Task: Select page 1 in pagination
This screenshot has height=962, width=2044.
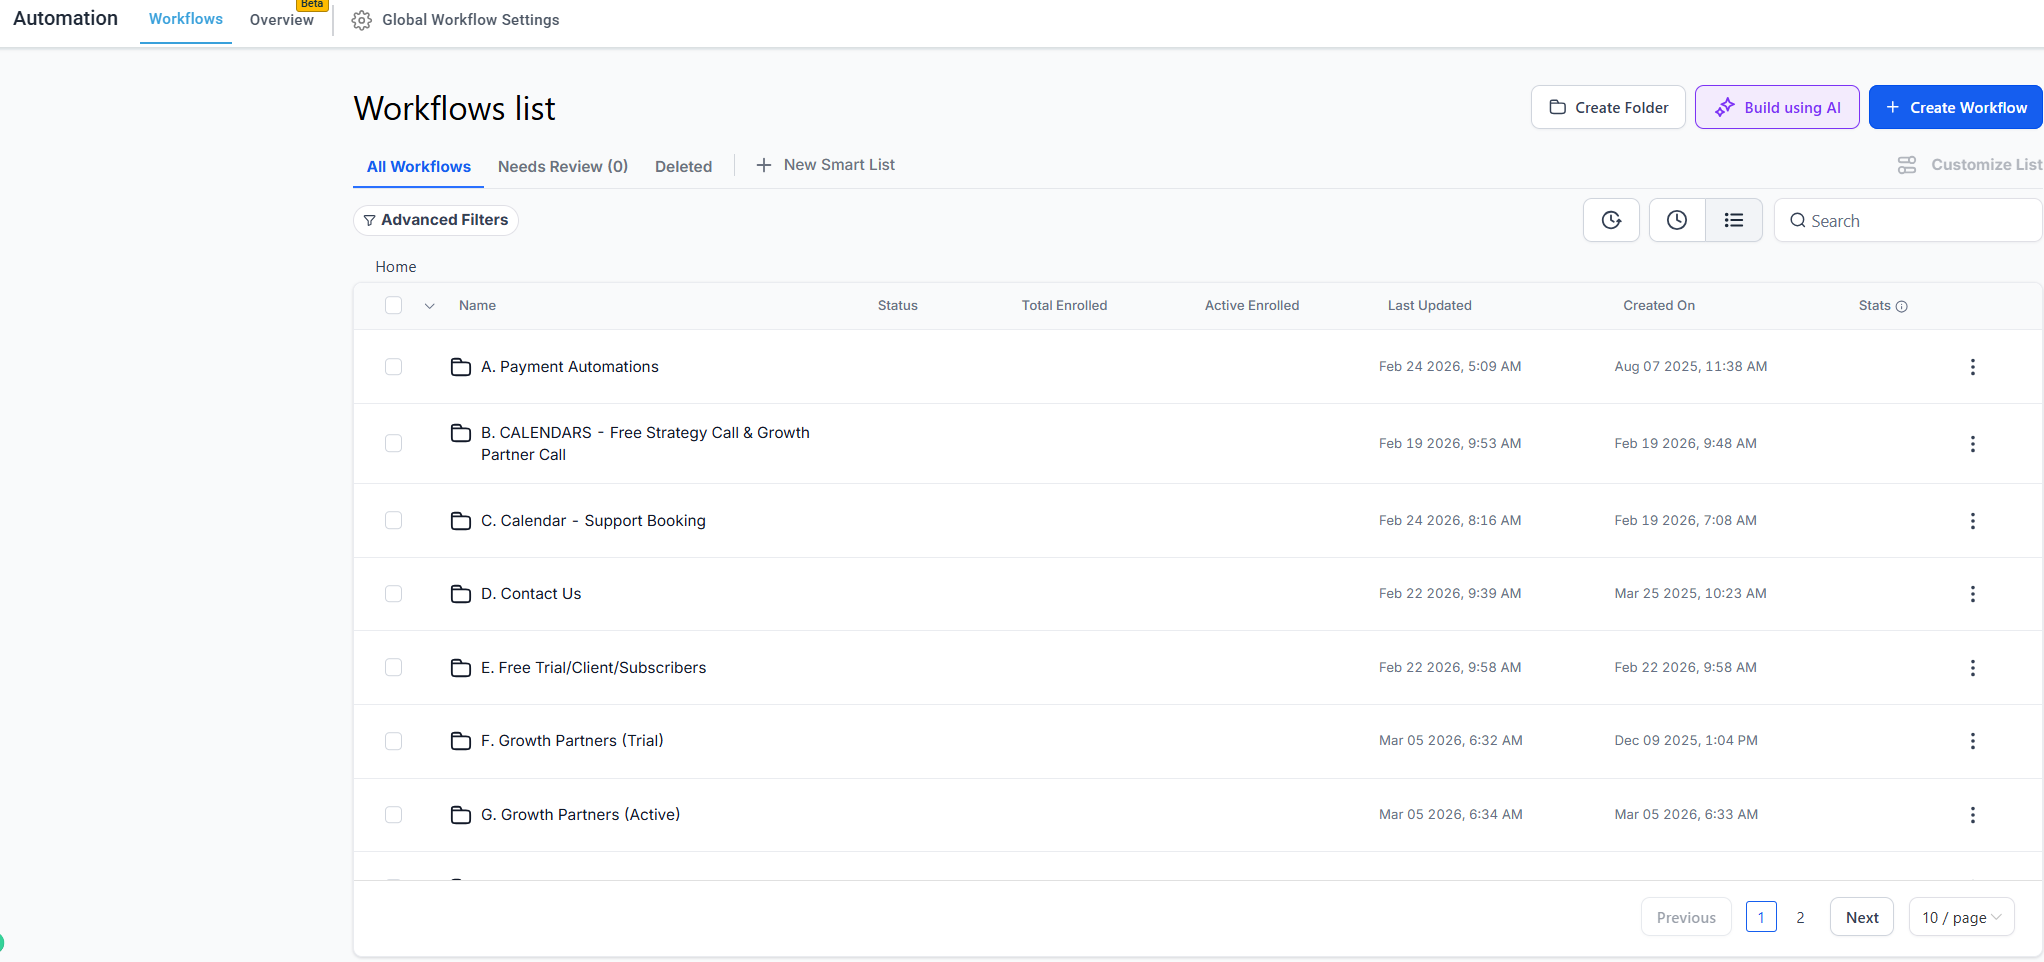Action: pyautogui.click(x=1761, y=917)
